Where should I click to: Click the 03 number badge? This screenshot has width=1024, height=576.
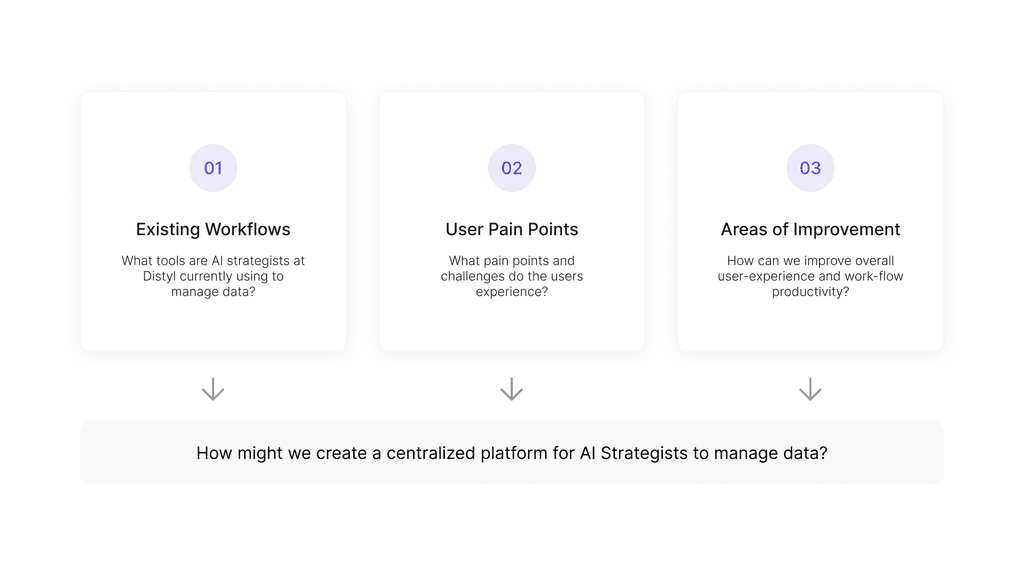click(x=810, y=168)
